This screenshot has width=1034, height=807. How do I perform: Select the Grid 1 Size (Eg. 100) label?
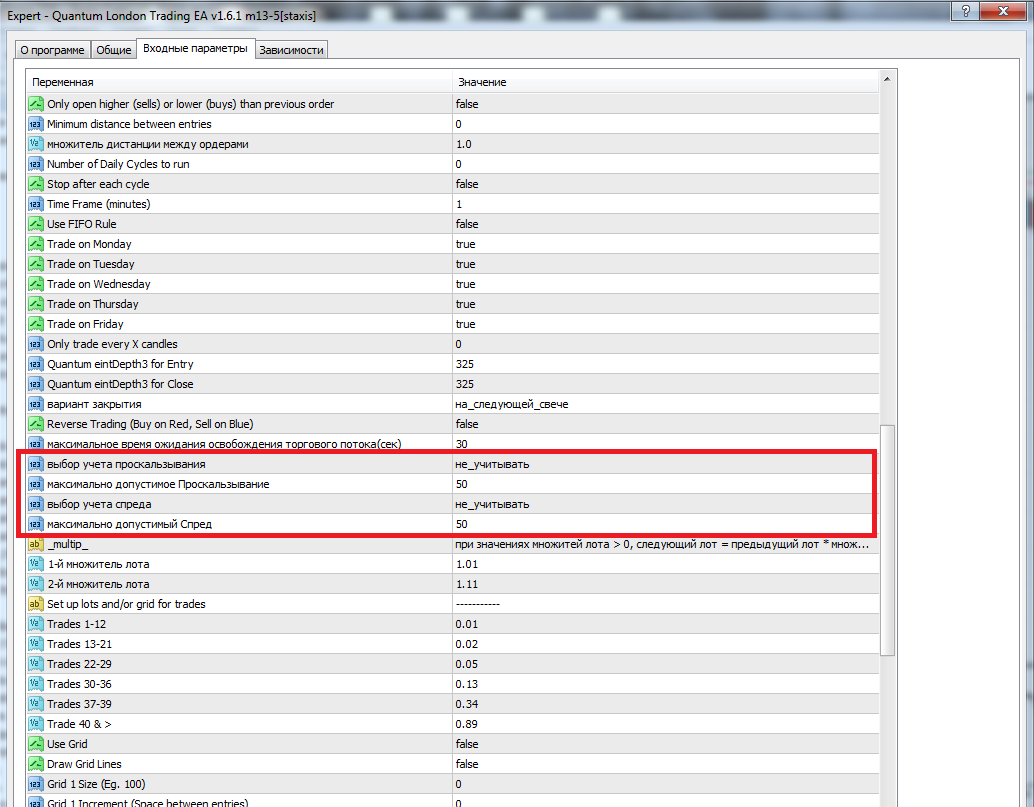tap(96, 784)
